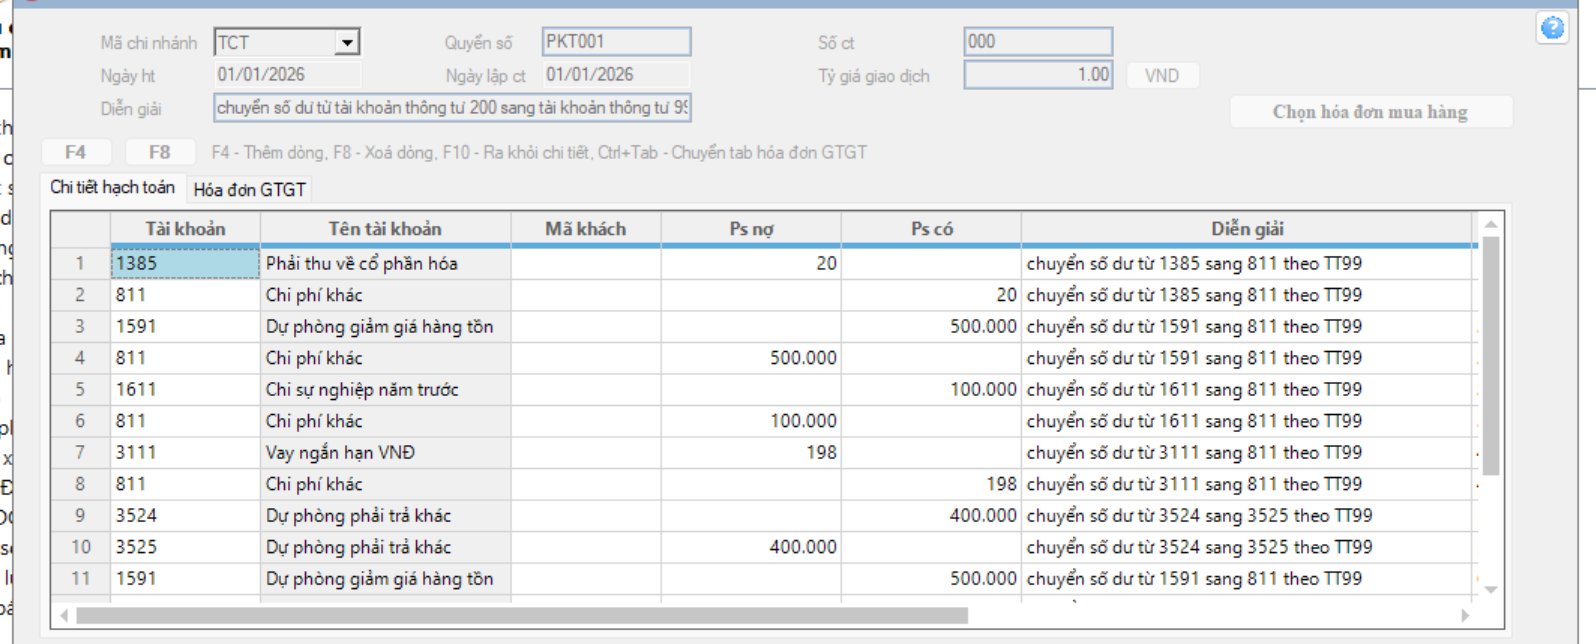The height and width of the screenshot is (644, 1596).
Task: Edit the Diễn giải description field
Action: coord(452,108)
